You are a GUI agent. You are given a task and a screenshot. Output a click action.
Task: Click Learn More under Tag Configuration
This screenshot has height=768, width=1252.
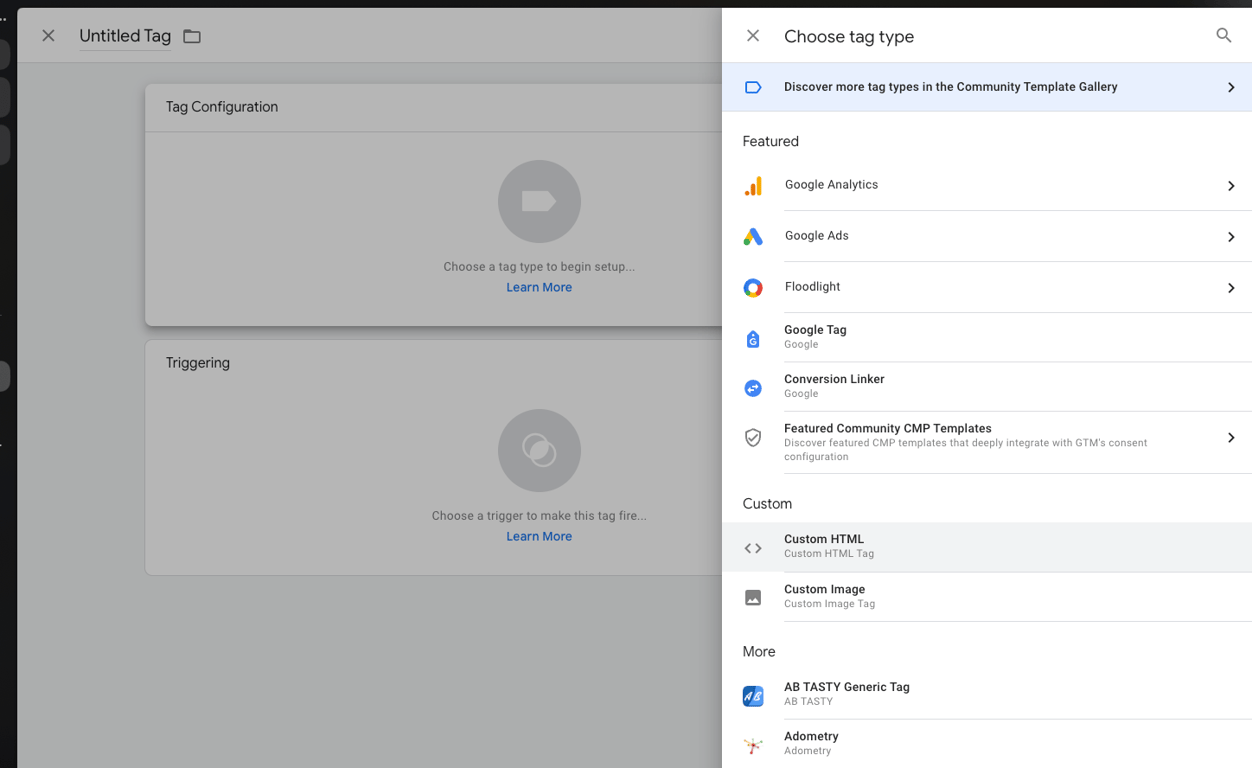[x=539, y=287]
